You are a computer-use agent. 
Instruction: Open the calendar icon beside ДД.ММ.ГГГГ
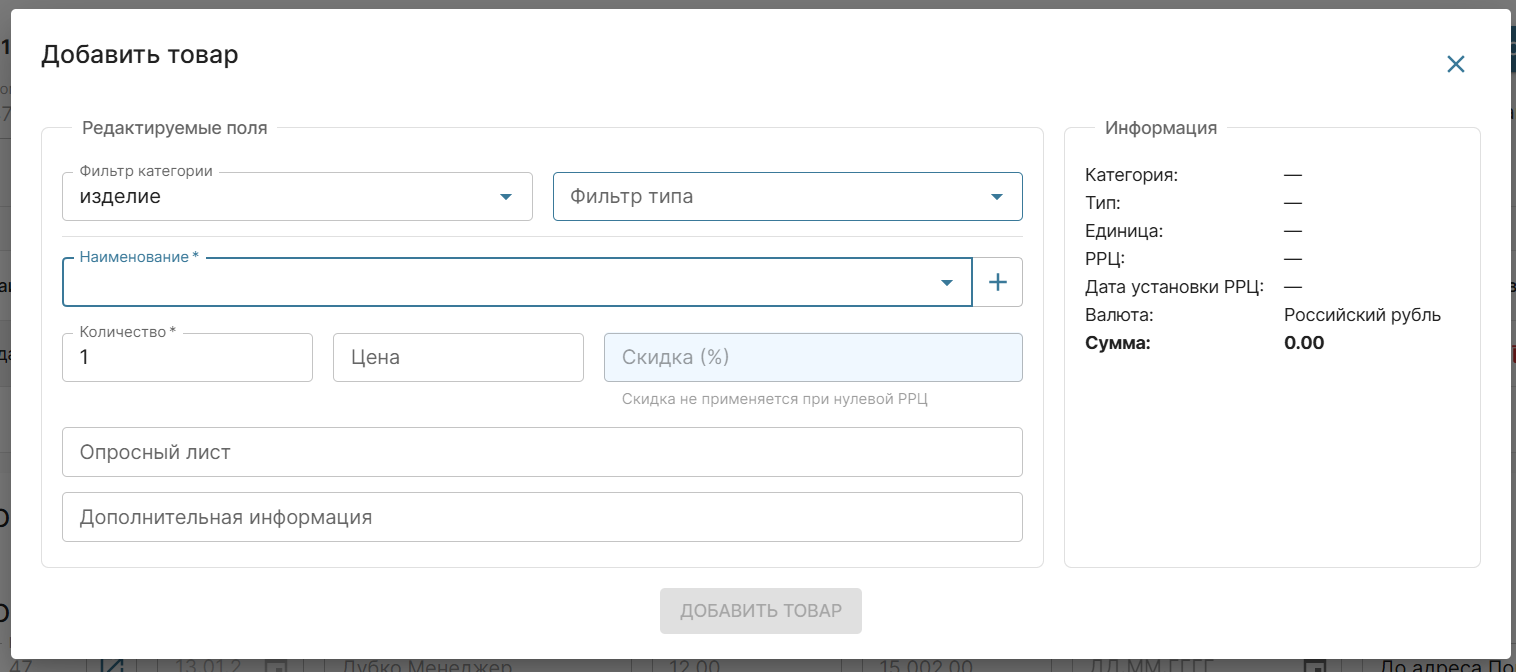pos(1317,666)
